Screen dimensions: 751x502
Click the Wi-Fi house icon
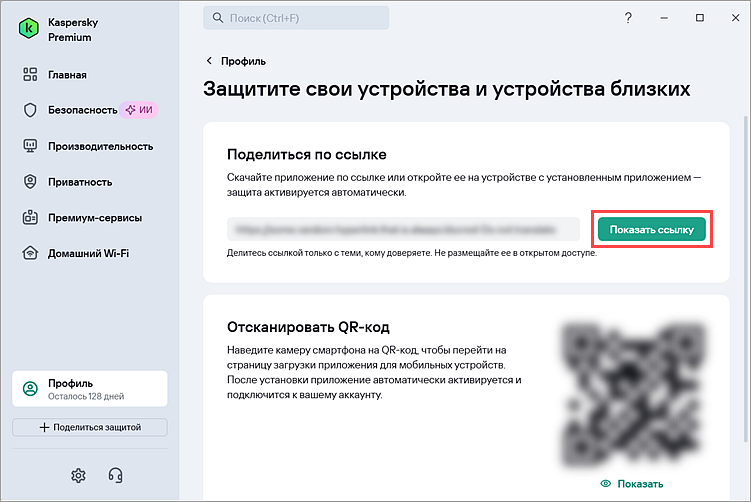[30, 253]
